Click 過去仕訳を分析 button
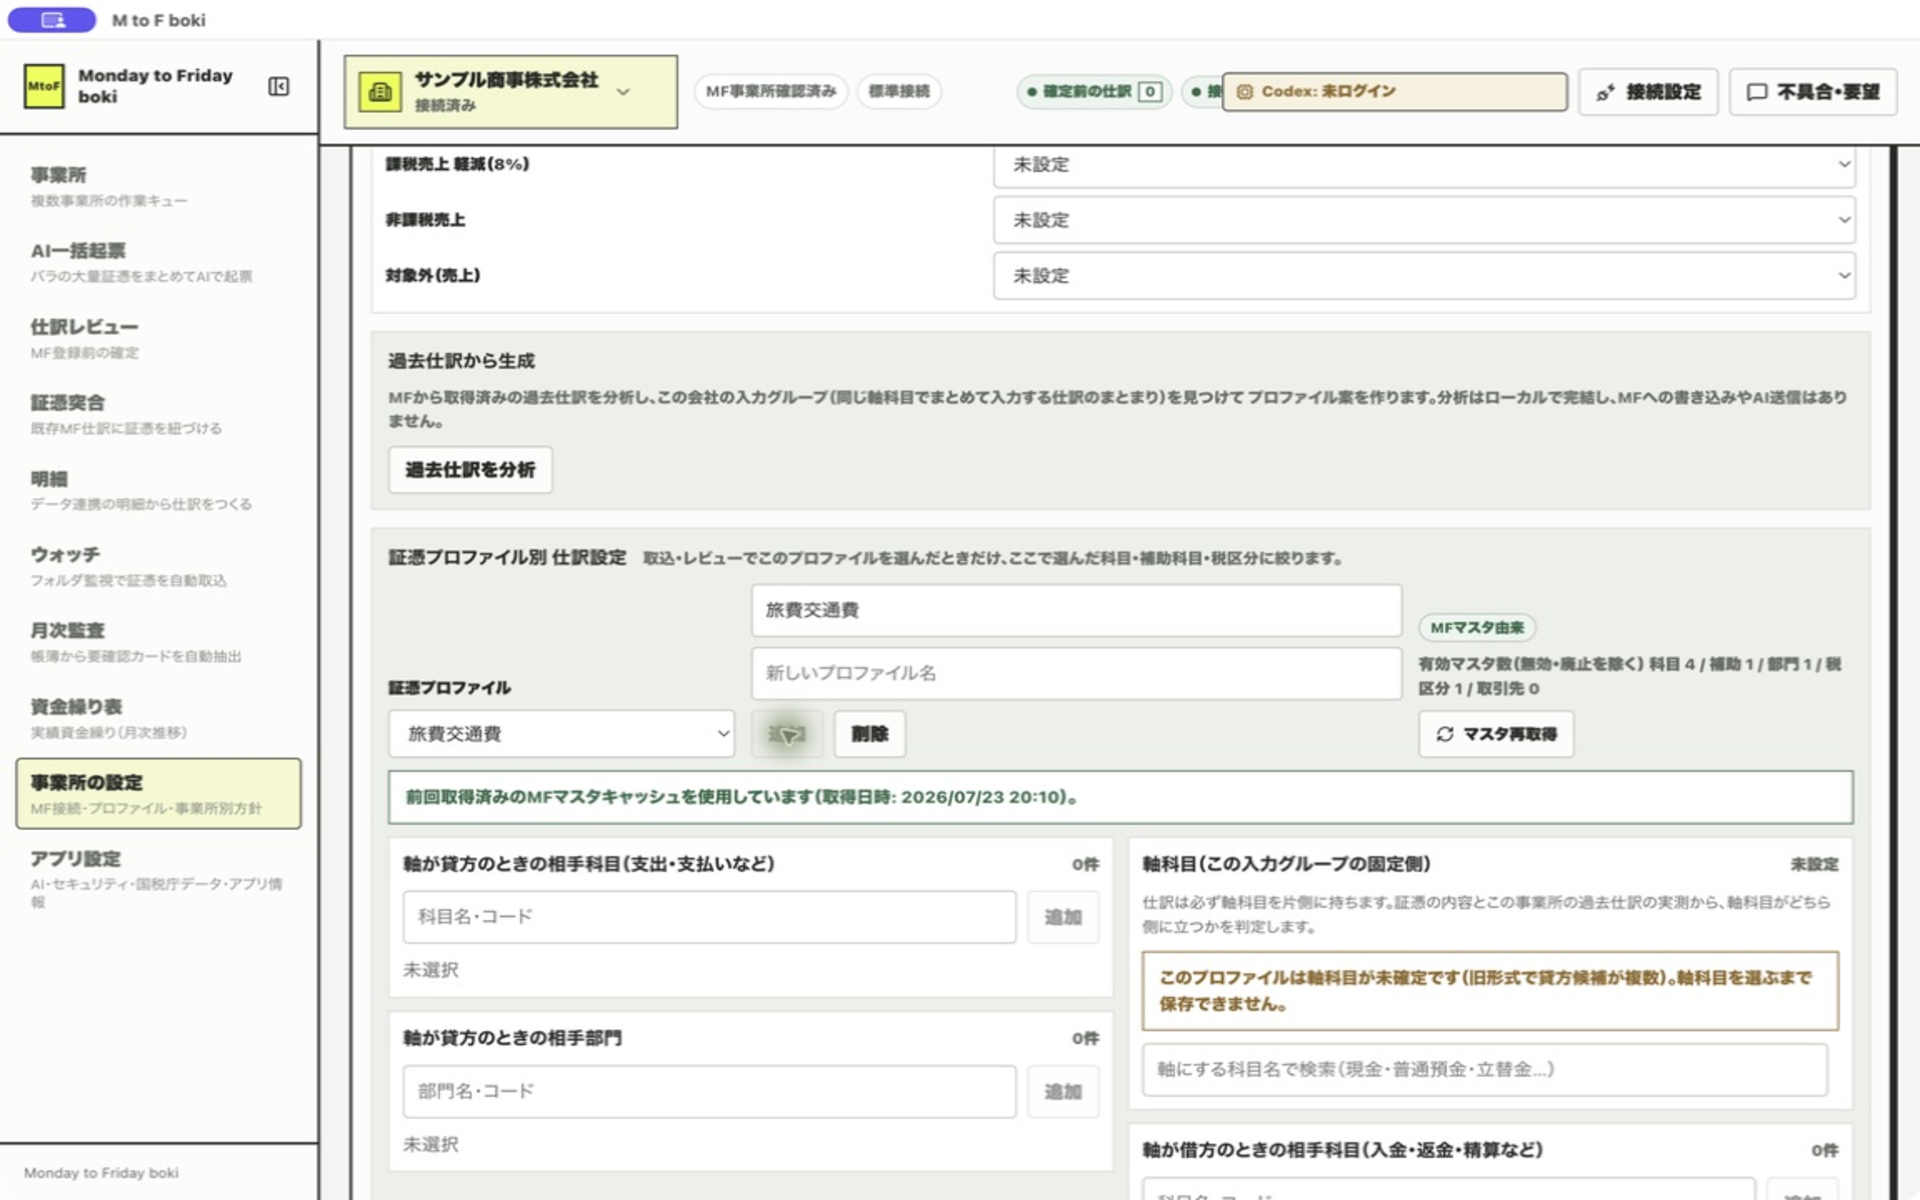Screen dimensions: 1920x1200 470,470
